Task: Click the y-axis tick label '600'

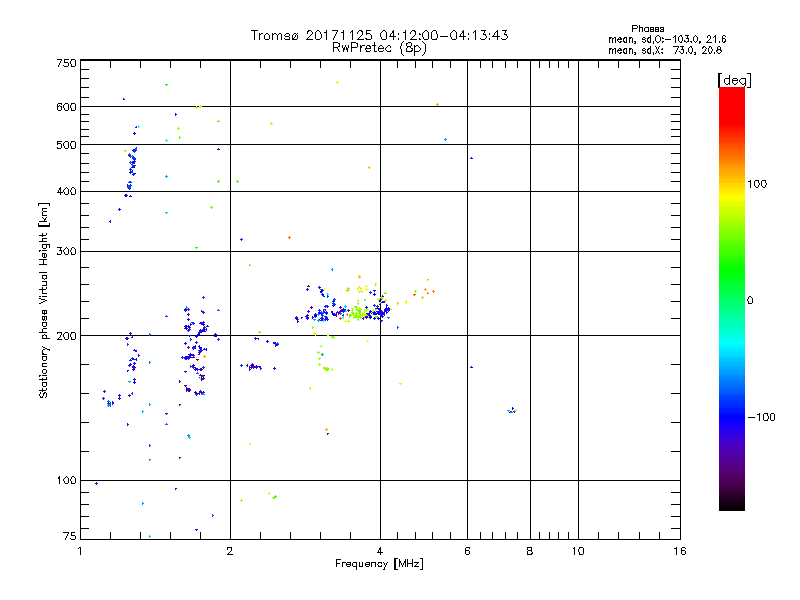Action: (66, 107)
